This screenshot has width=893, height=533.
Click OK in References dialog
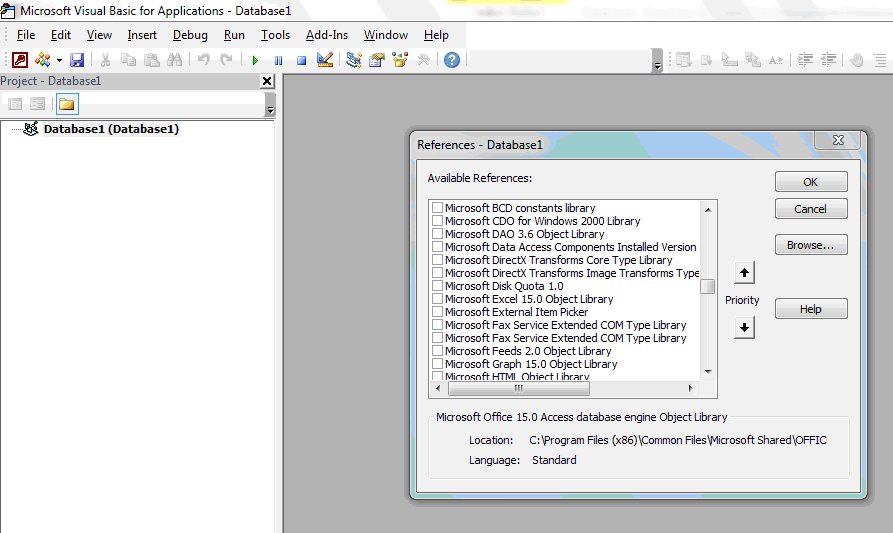(x=811, y=182)
